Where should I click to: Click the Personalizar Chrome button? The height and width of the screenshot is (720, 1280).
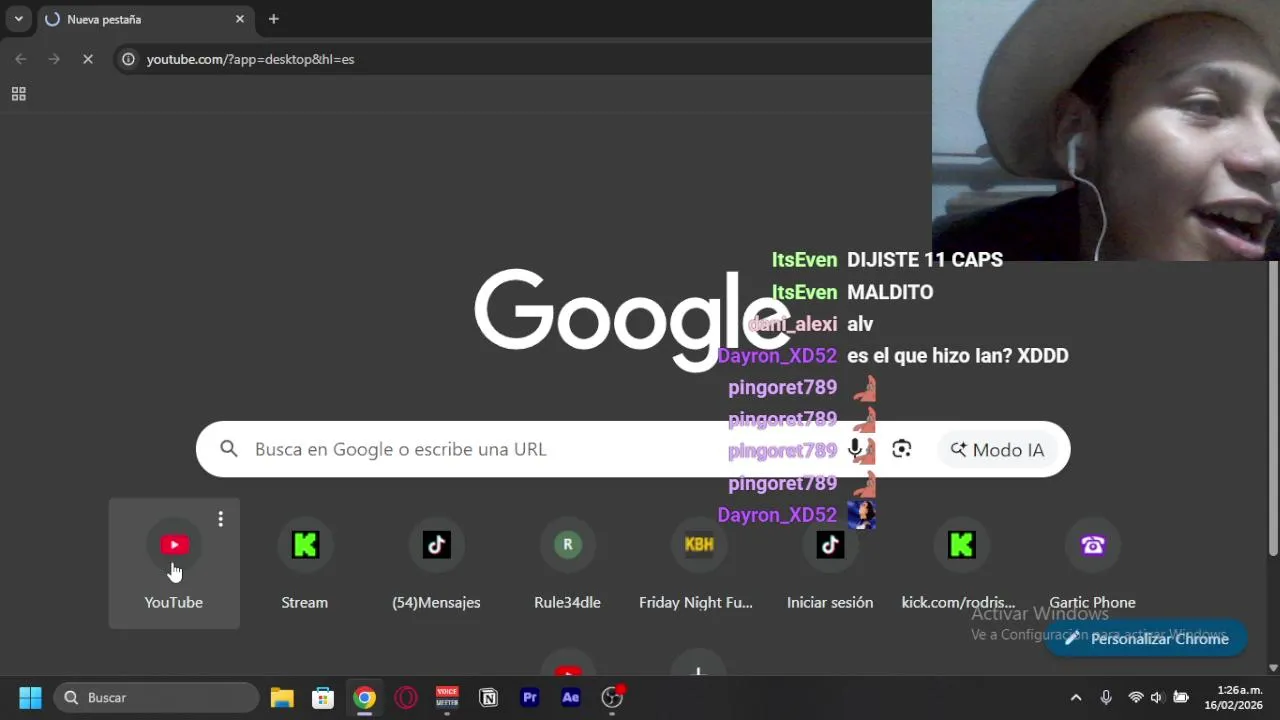(1146, 639)
